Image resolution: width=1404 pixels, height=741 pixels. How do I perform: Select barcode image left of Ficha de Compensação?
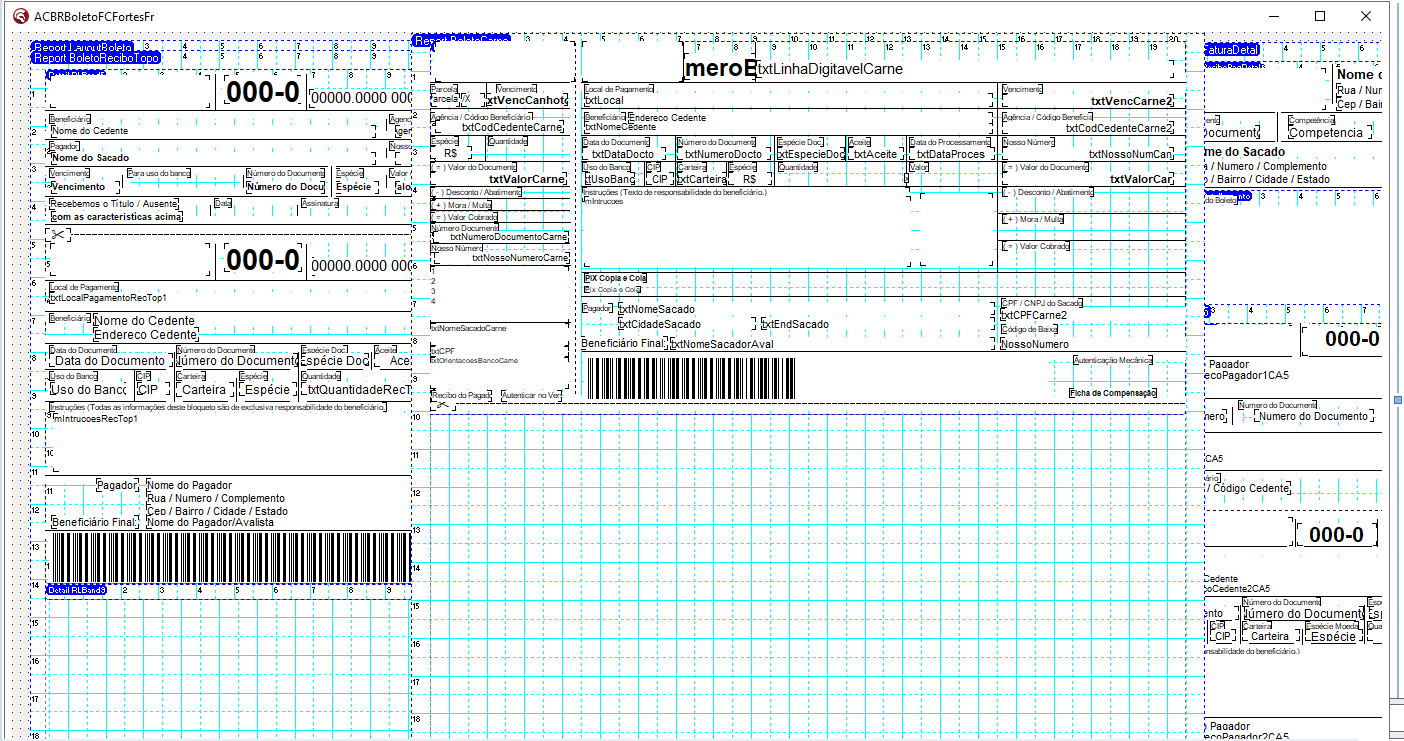(x=690, y=378)
